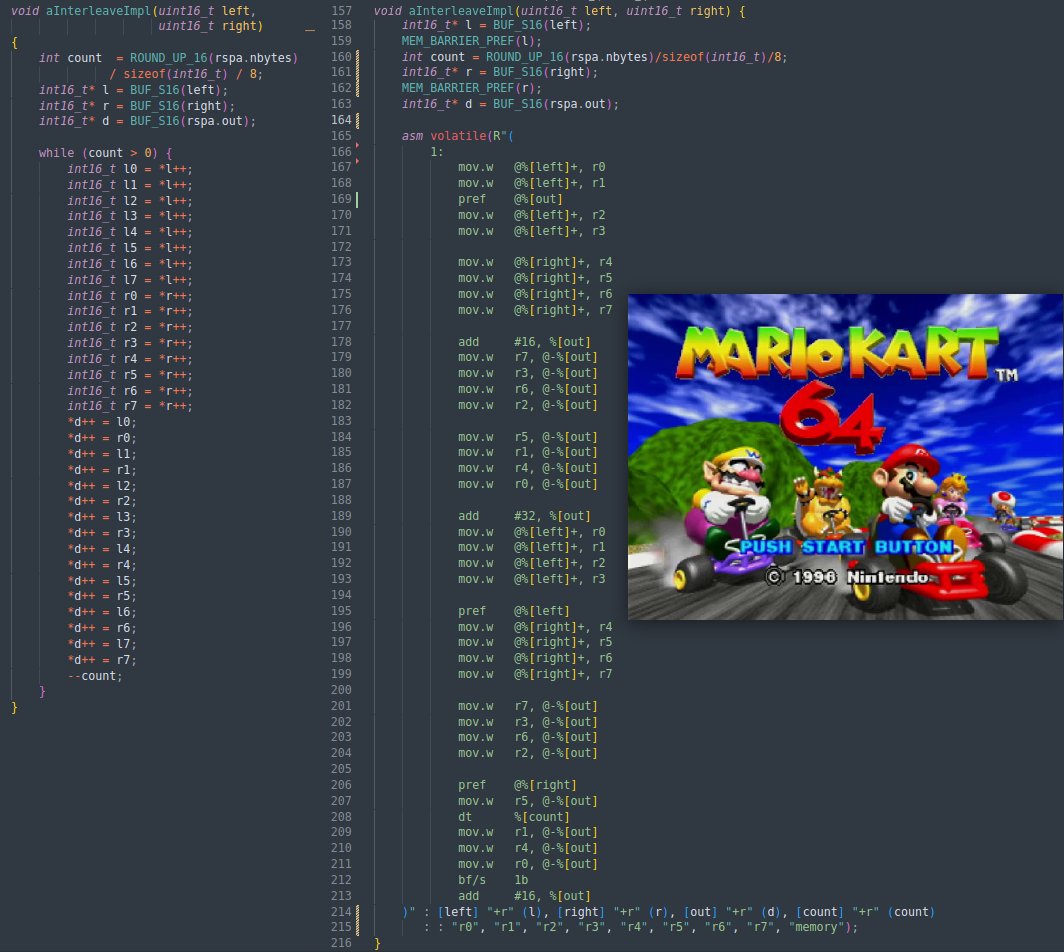Screen dimensions: 1064x952
Task: Click 'add #16, %[out]' on line 213
Action: [x=524, y=896]
